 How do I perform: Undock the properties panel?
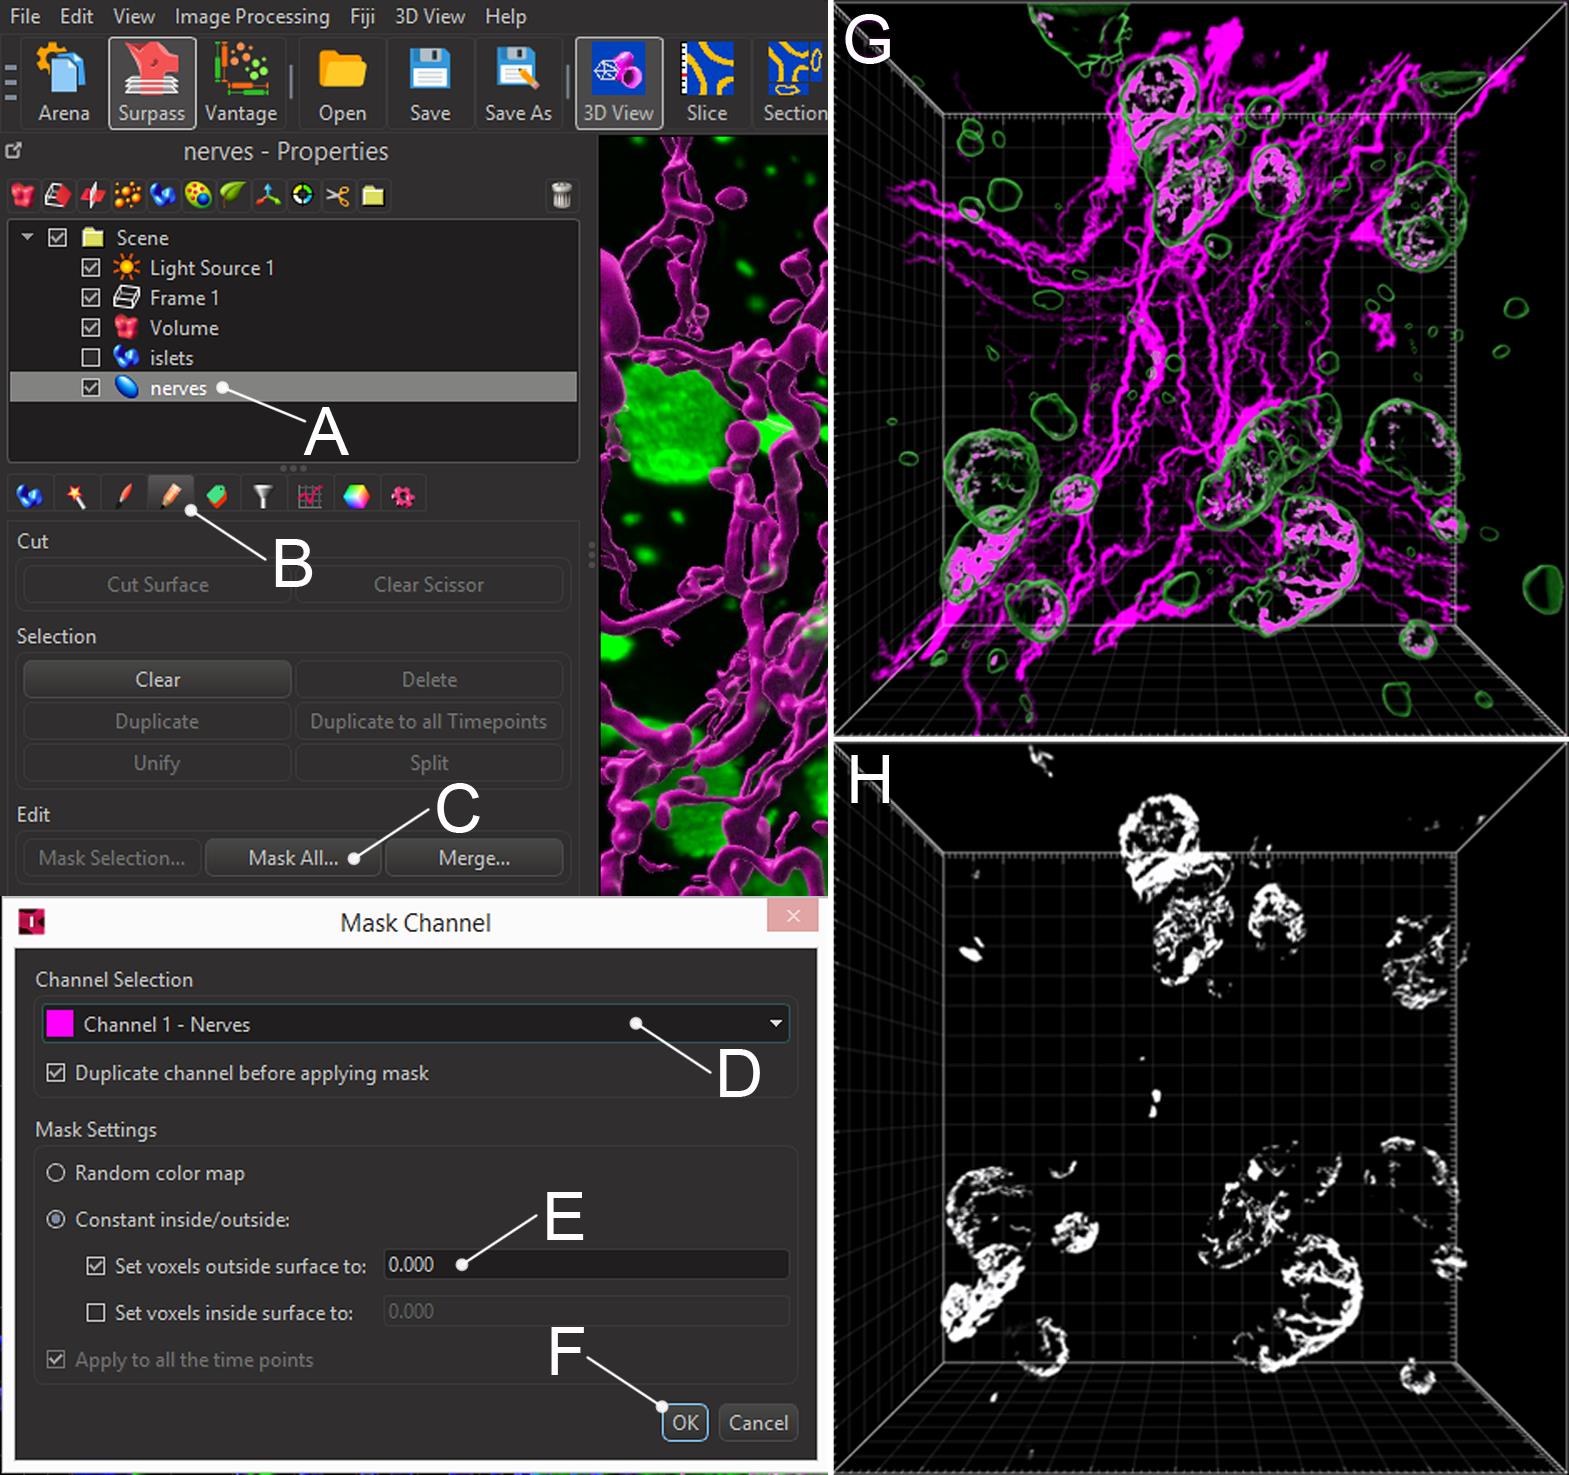[x=13, y=151]
